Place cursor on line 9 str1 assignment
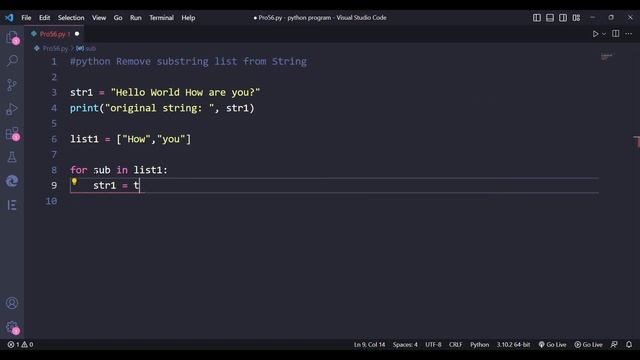Screen dimensions: 640x360 [x=116, y=186]
